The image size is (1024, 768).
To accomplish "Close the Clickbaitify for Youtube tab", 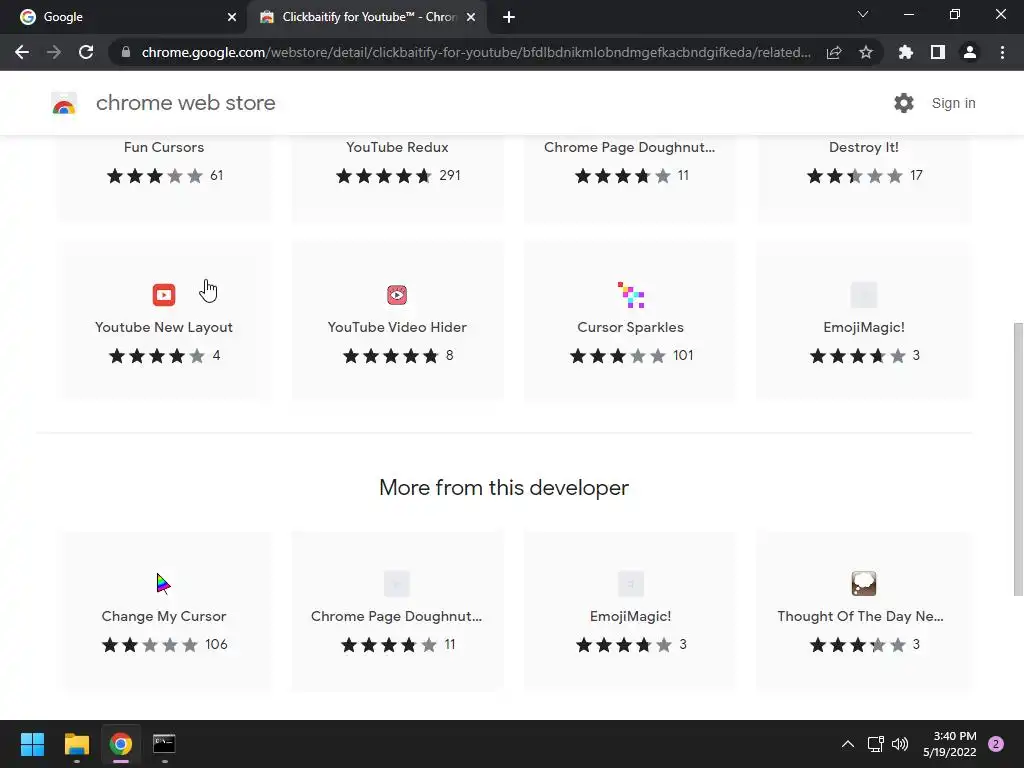I will 471,17.
